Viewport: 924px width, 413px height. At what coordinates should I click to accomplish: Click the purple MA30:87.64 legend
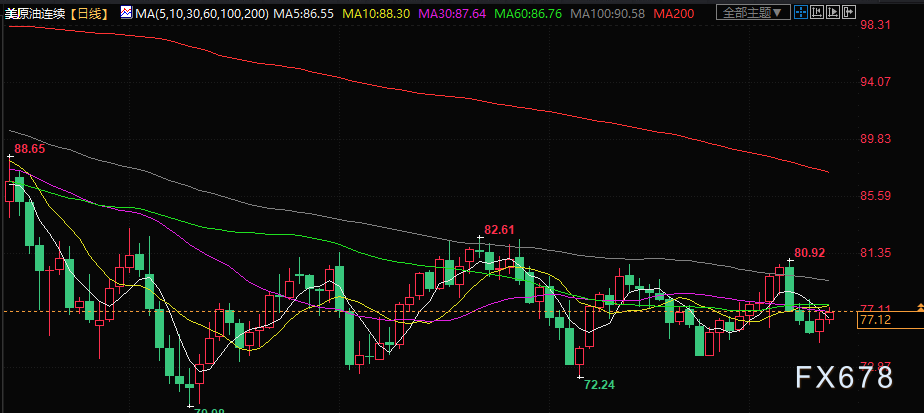[x=453, y=13]
